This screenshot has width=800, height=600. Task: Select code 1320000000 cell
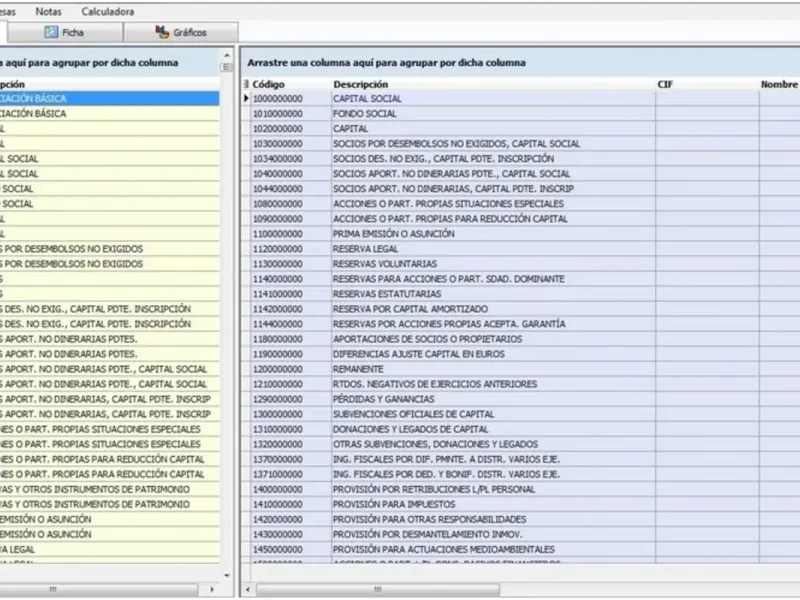(x=291, y=444)
